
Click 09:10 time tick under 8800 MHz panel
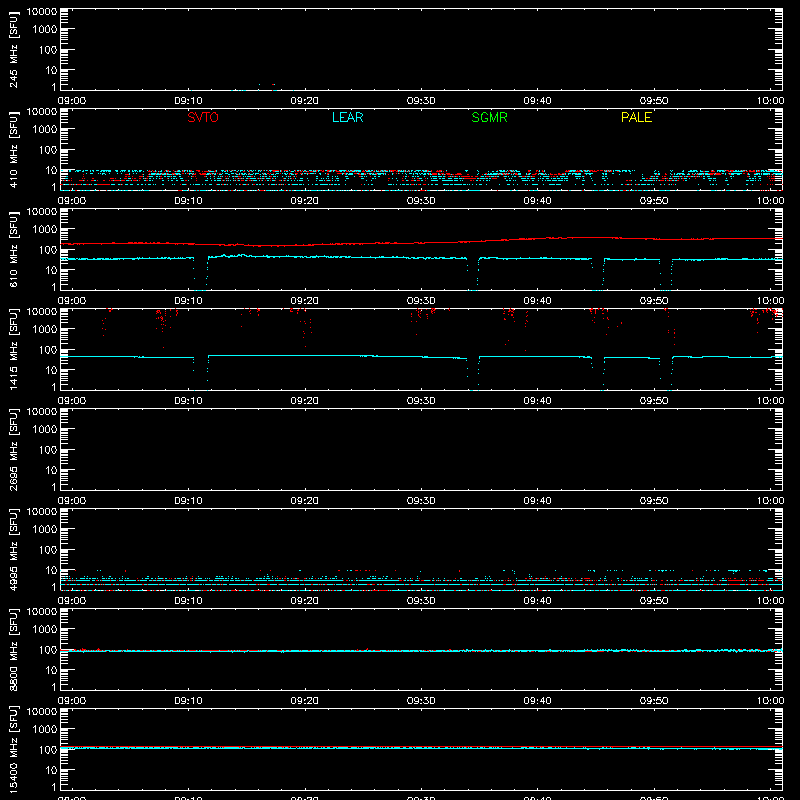188,701
